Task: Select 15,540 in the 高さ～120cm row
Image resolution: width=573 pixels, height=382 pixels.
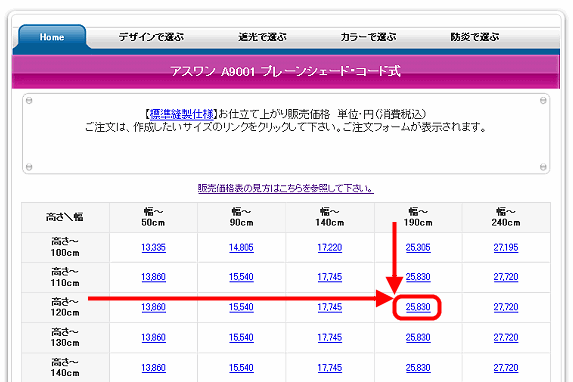Action: tap(241, 307)
